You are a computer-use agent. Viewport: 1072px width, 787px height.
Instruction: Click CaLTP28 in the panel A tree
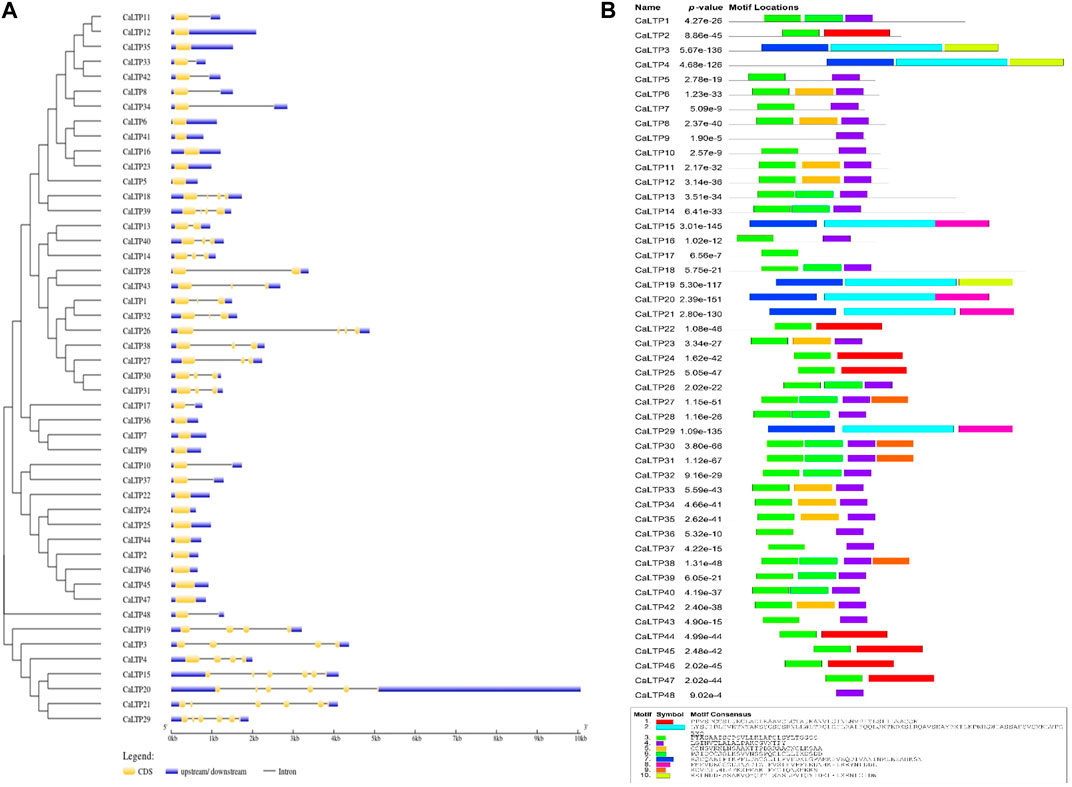[x=137, y=271]
